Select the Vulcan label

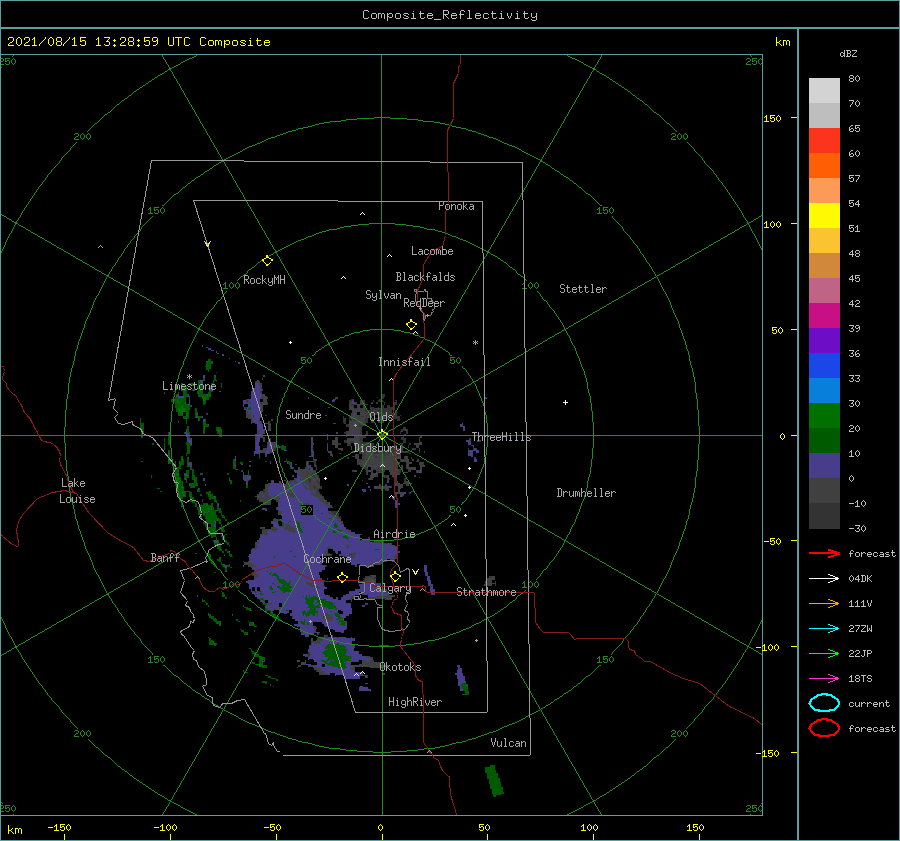point(509,743)
